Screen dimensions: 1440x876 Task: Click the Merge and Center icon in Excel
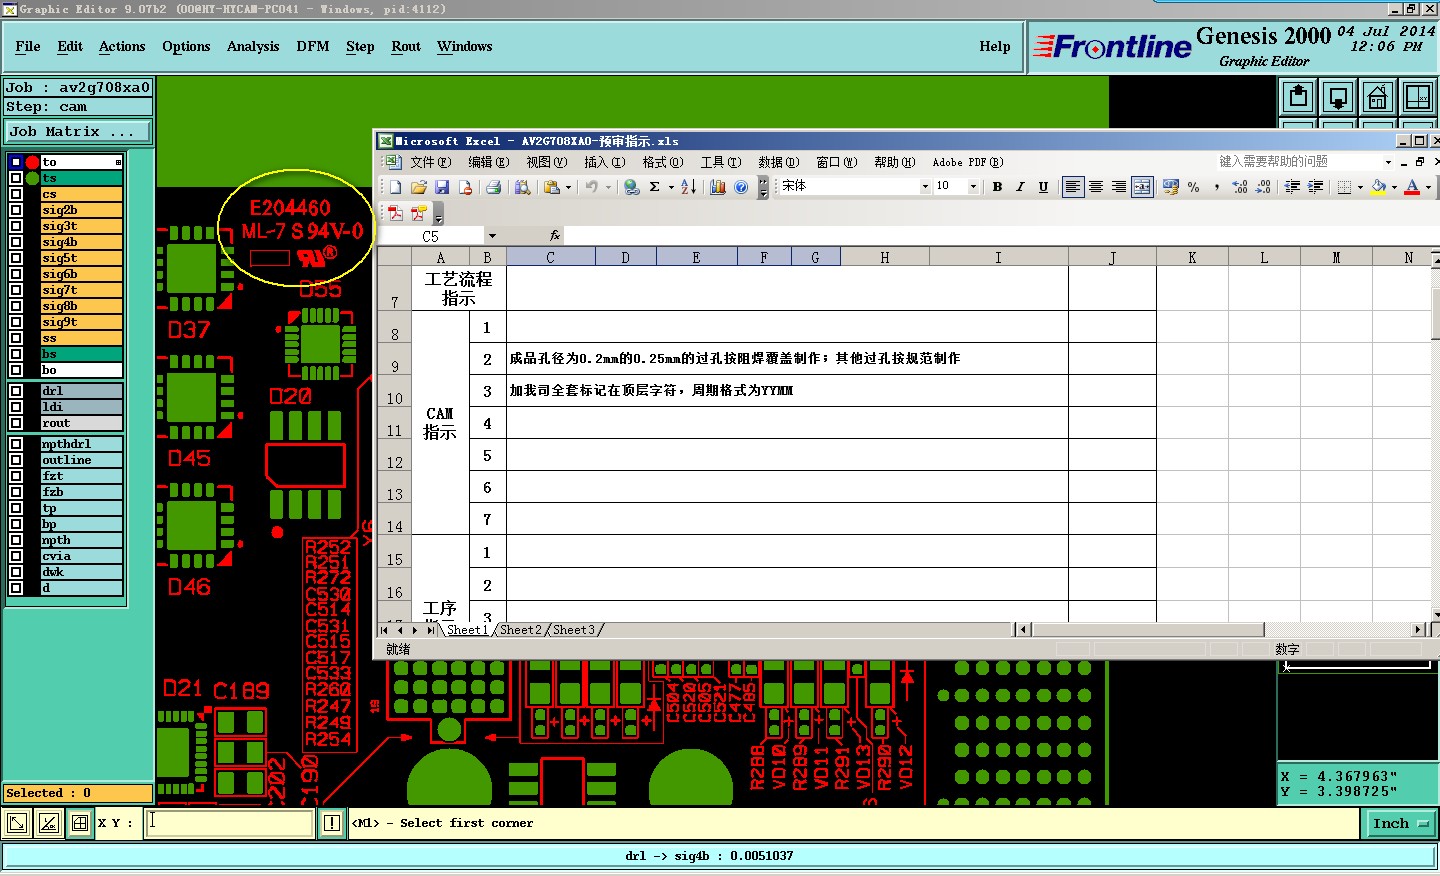click(x=1142, y=187)
